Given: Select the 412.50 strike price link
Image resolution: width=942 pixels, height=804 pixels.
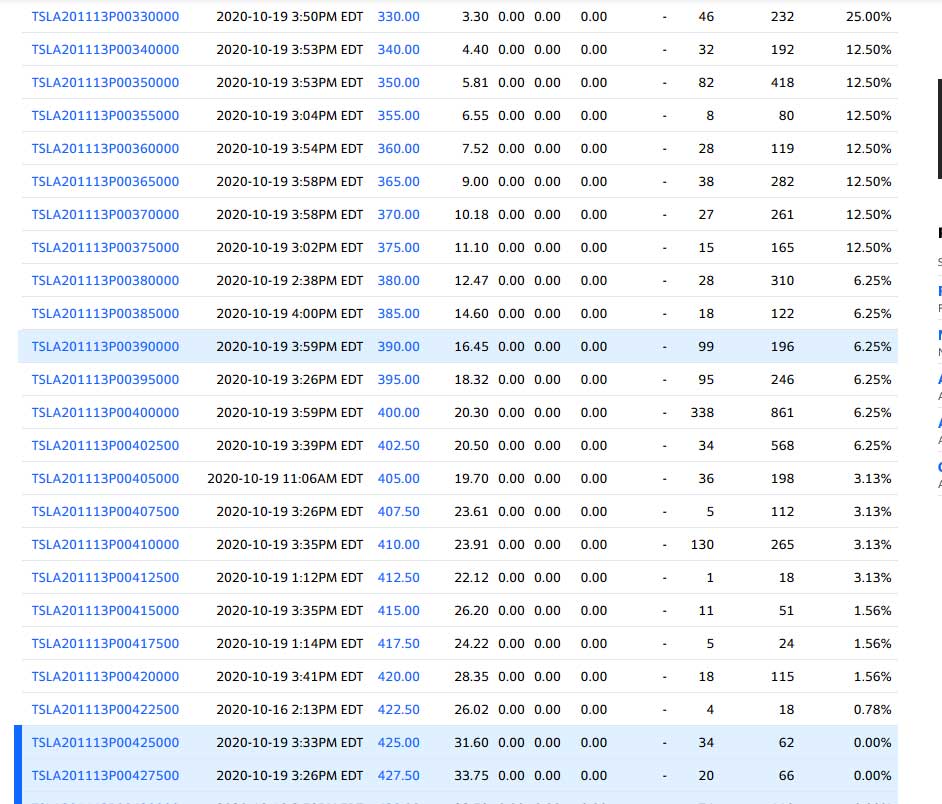Looking at the screenshot, I should tap(398, 579).
